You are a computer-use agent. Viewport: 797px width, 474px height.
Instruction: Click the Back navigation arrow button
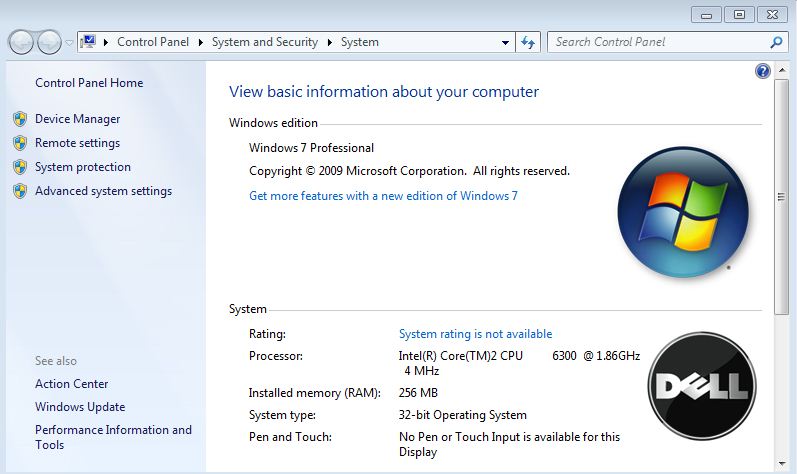pyautogui.click(x=21, y=42)
